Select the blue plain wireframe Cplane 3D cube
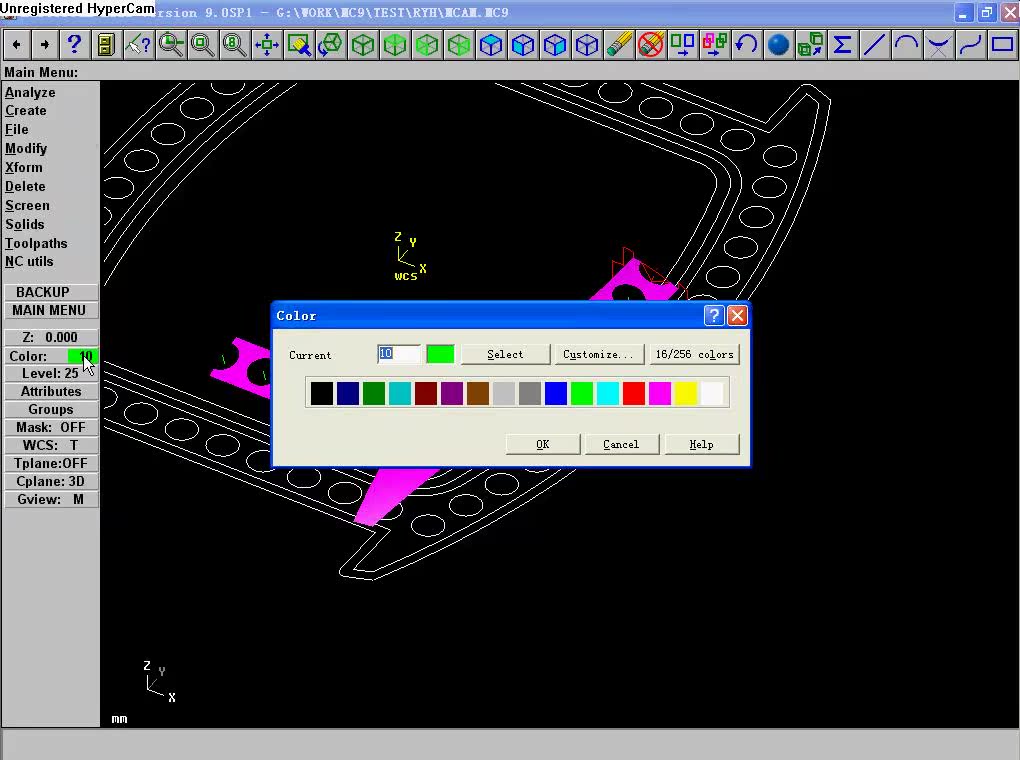This screenshot has width=1020, height=760. pyautogui.click(x=587, y=45)
